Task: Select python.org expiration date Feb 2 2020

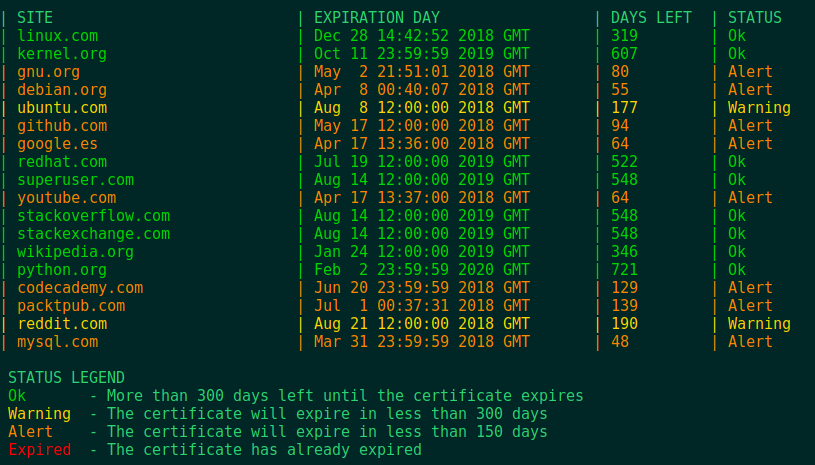Action: click(x=422, y=270)
